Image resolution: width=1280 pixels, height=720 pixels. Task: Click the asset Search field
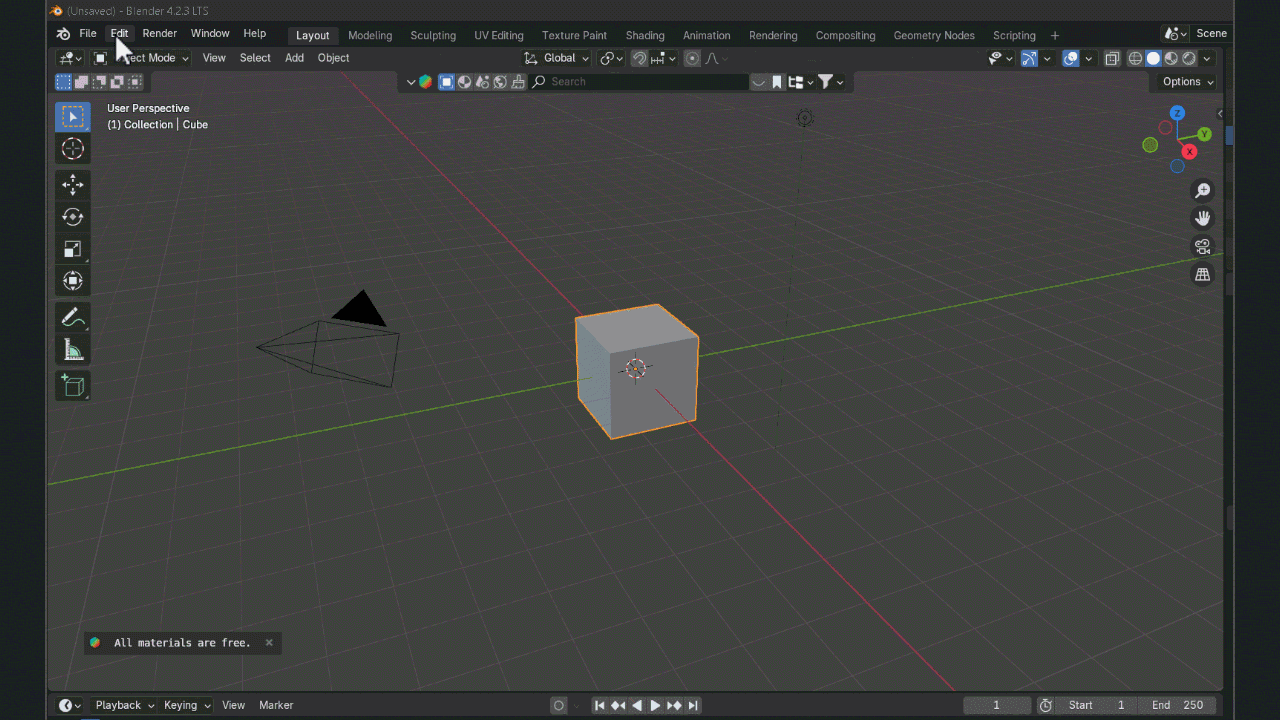pos(639,82)
